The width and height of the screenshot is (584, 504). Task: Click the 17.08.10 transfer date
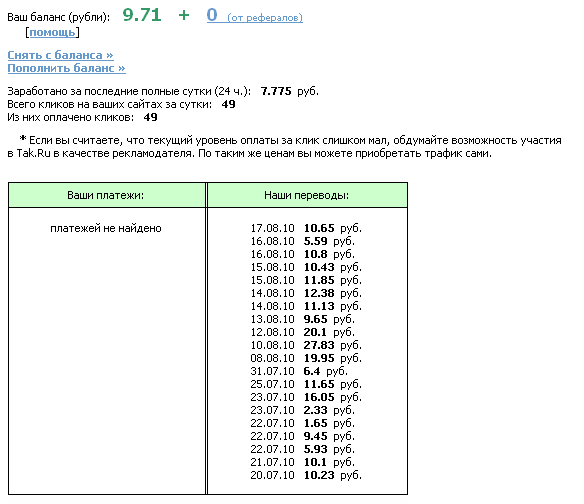coord(272,228)
